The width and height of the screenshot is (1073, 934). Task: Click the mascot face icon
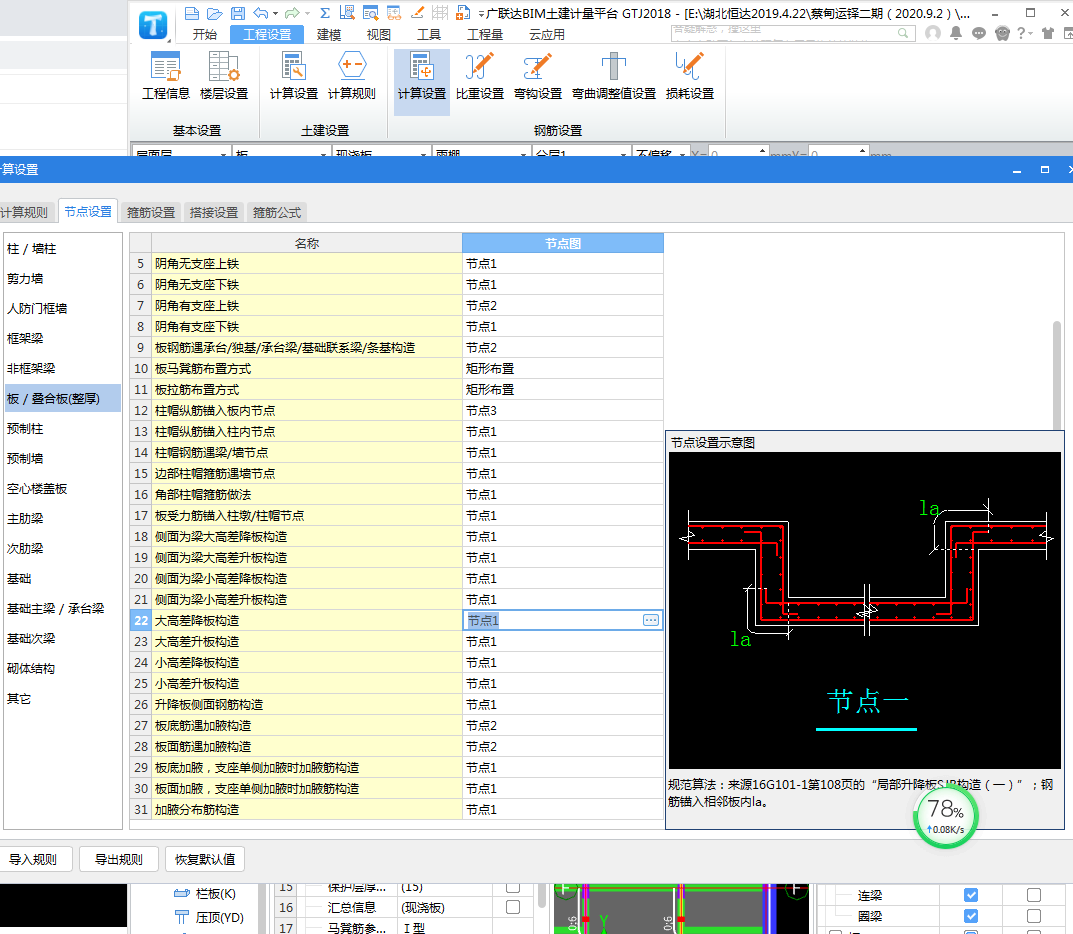tap(1003, 33)
